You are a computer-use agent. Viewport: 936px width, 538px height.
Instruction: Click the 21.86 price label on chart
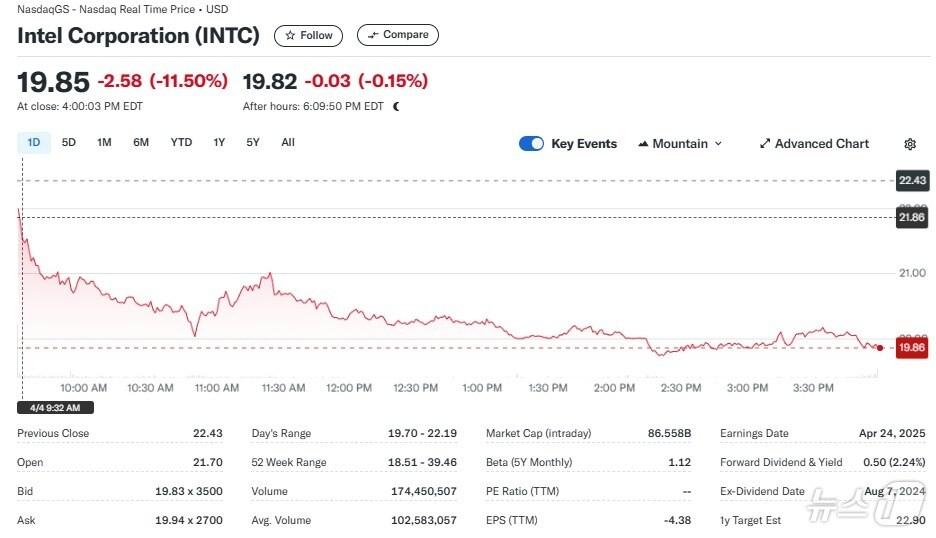[911, 218]
